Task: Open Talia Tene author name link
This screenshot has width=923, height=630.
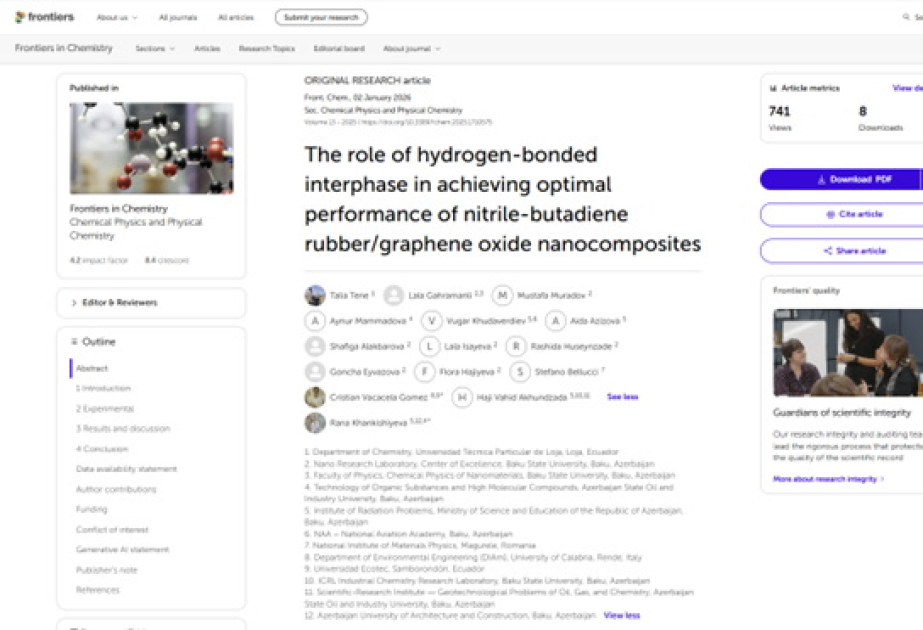Action: (x=349, y=295)
